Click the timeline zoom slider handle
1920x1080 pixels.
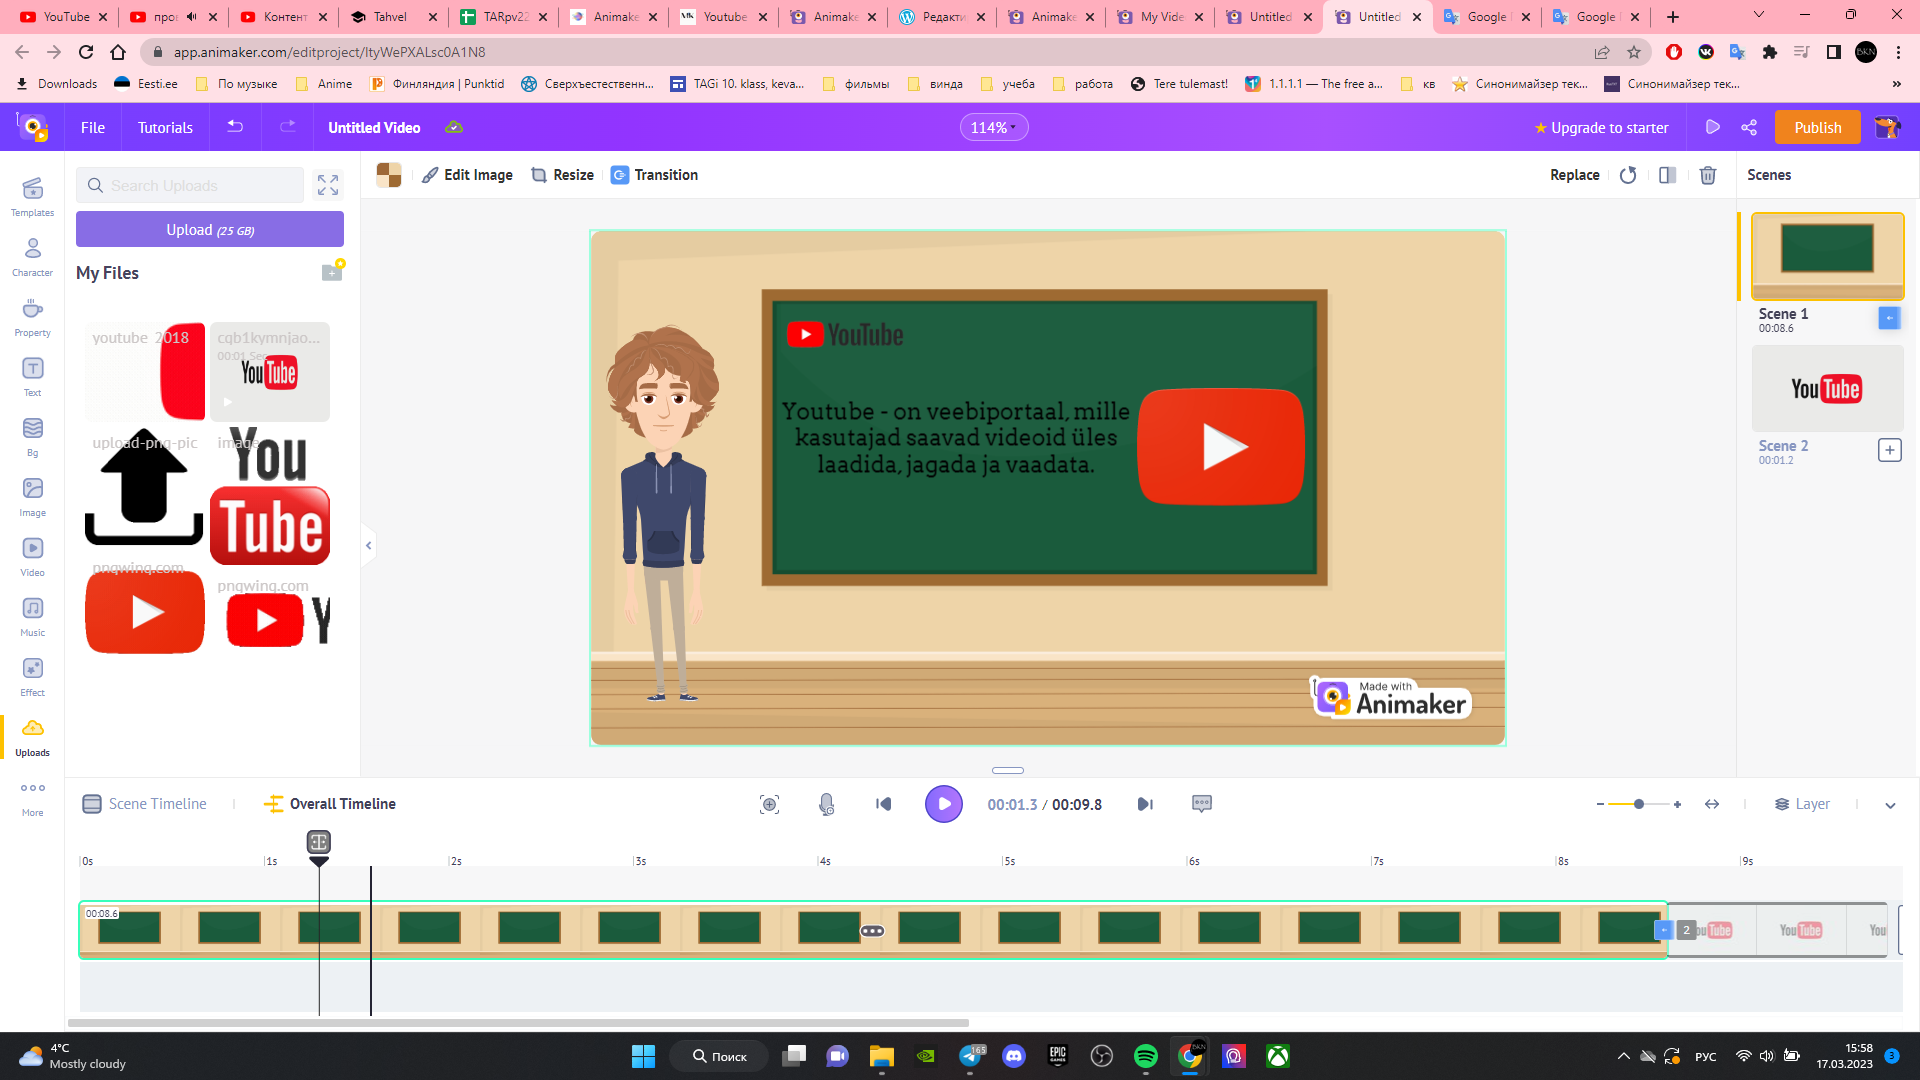[x=1638, y=804]
